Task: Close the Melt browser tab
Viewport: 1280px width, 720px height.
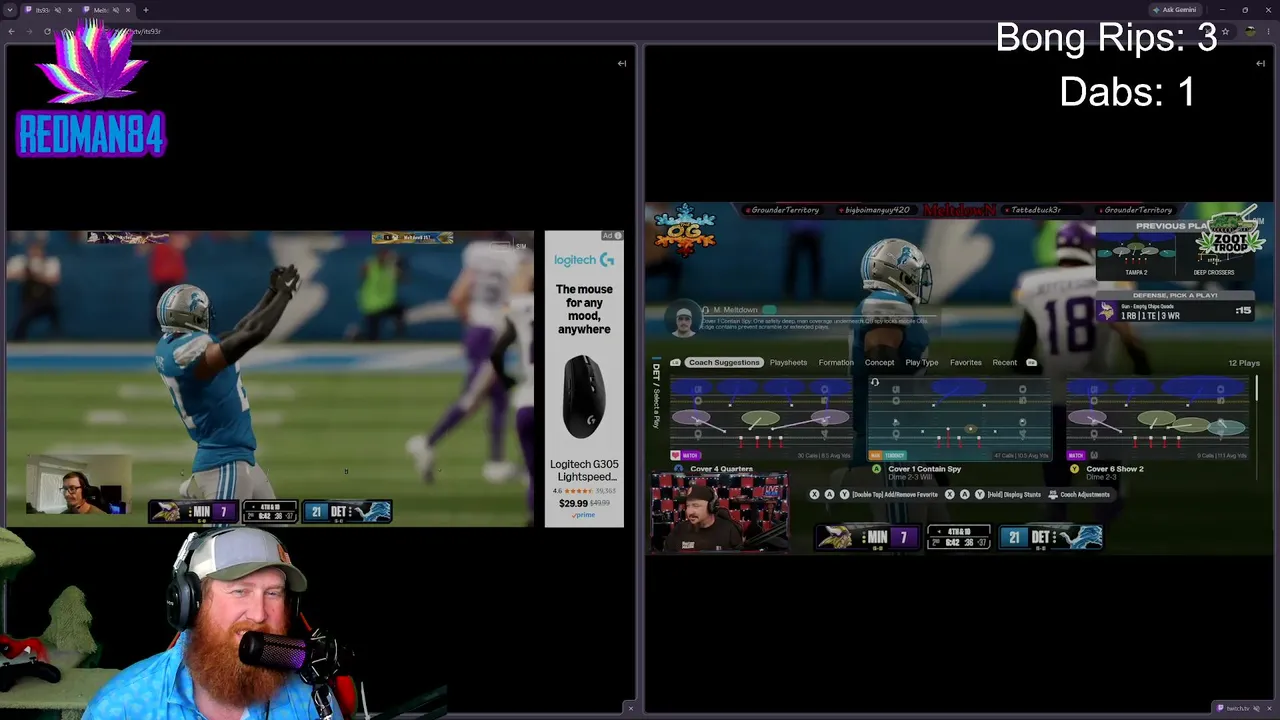Action: coord(127,10)
